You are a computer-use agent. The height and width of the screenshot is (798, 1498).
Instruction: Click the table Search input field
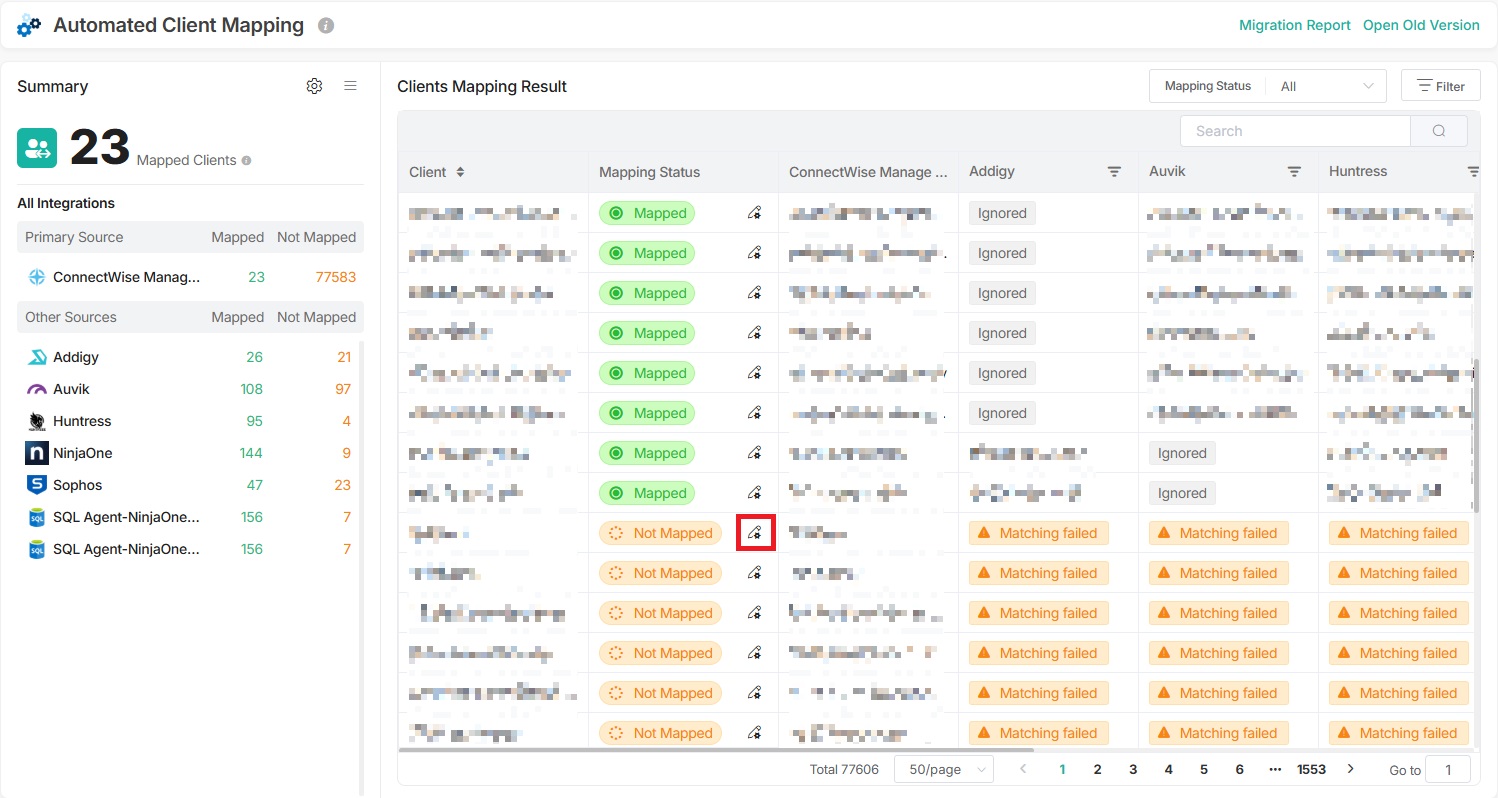(x=1294, y=131)
